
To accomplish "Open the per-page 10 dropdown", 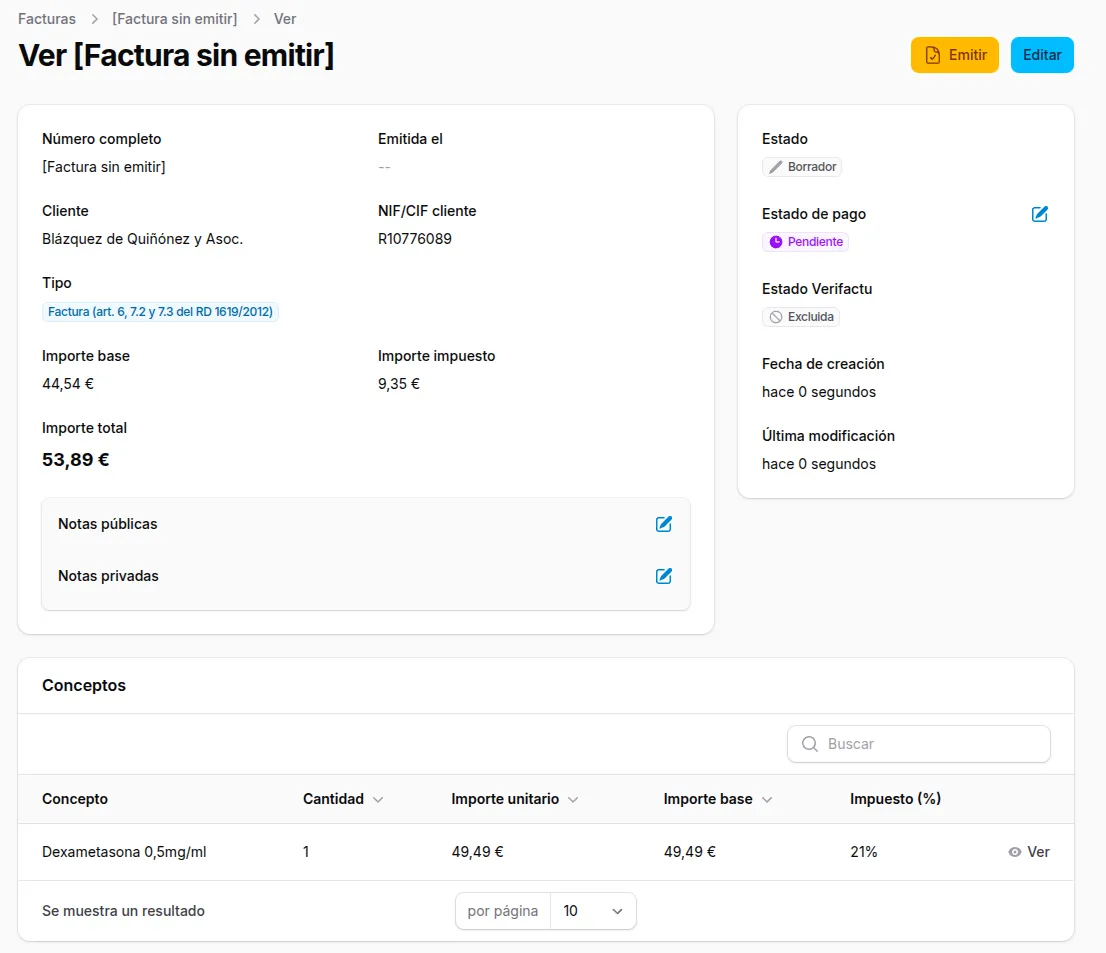I will click(x=592, y=911).
